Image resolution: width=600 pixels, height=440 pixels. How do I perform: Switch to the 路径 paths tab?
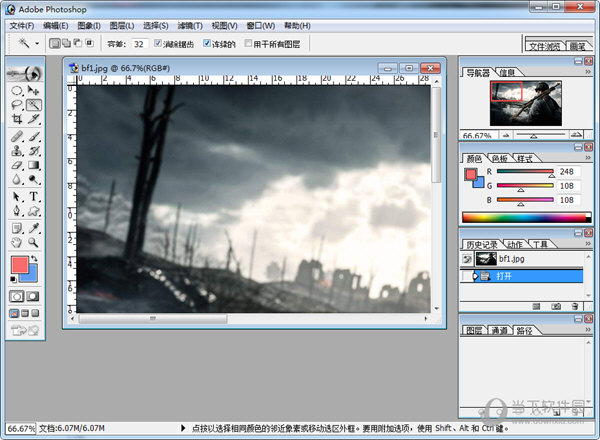524,330
